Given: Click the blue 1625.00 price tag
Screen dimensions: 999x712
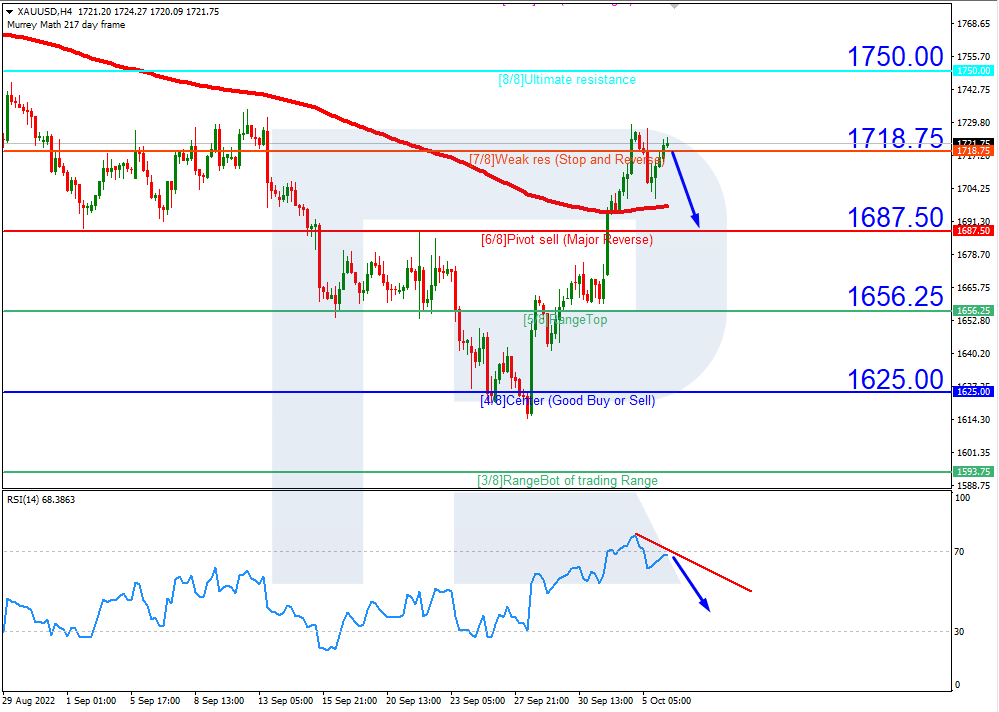Looking at the screenshot, I should tap(971, 392).
